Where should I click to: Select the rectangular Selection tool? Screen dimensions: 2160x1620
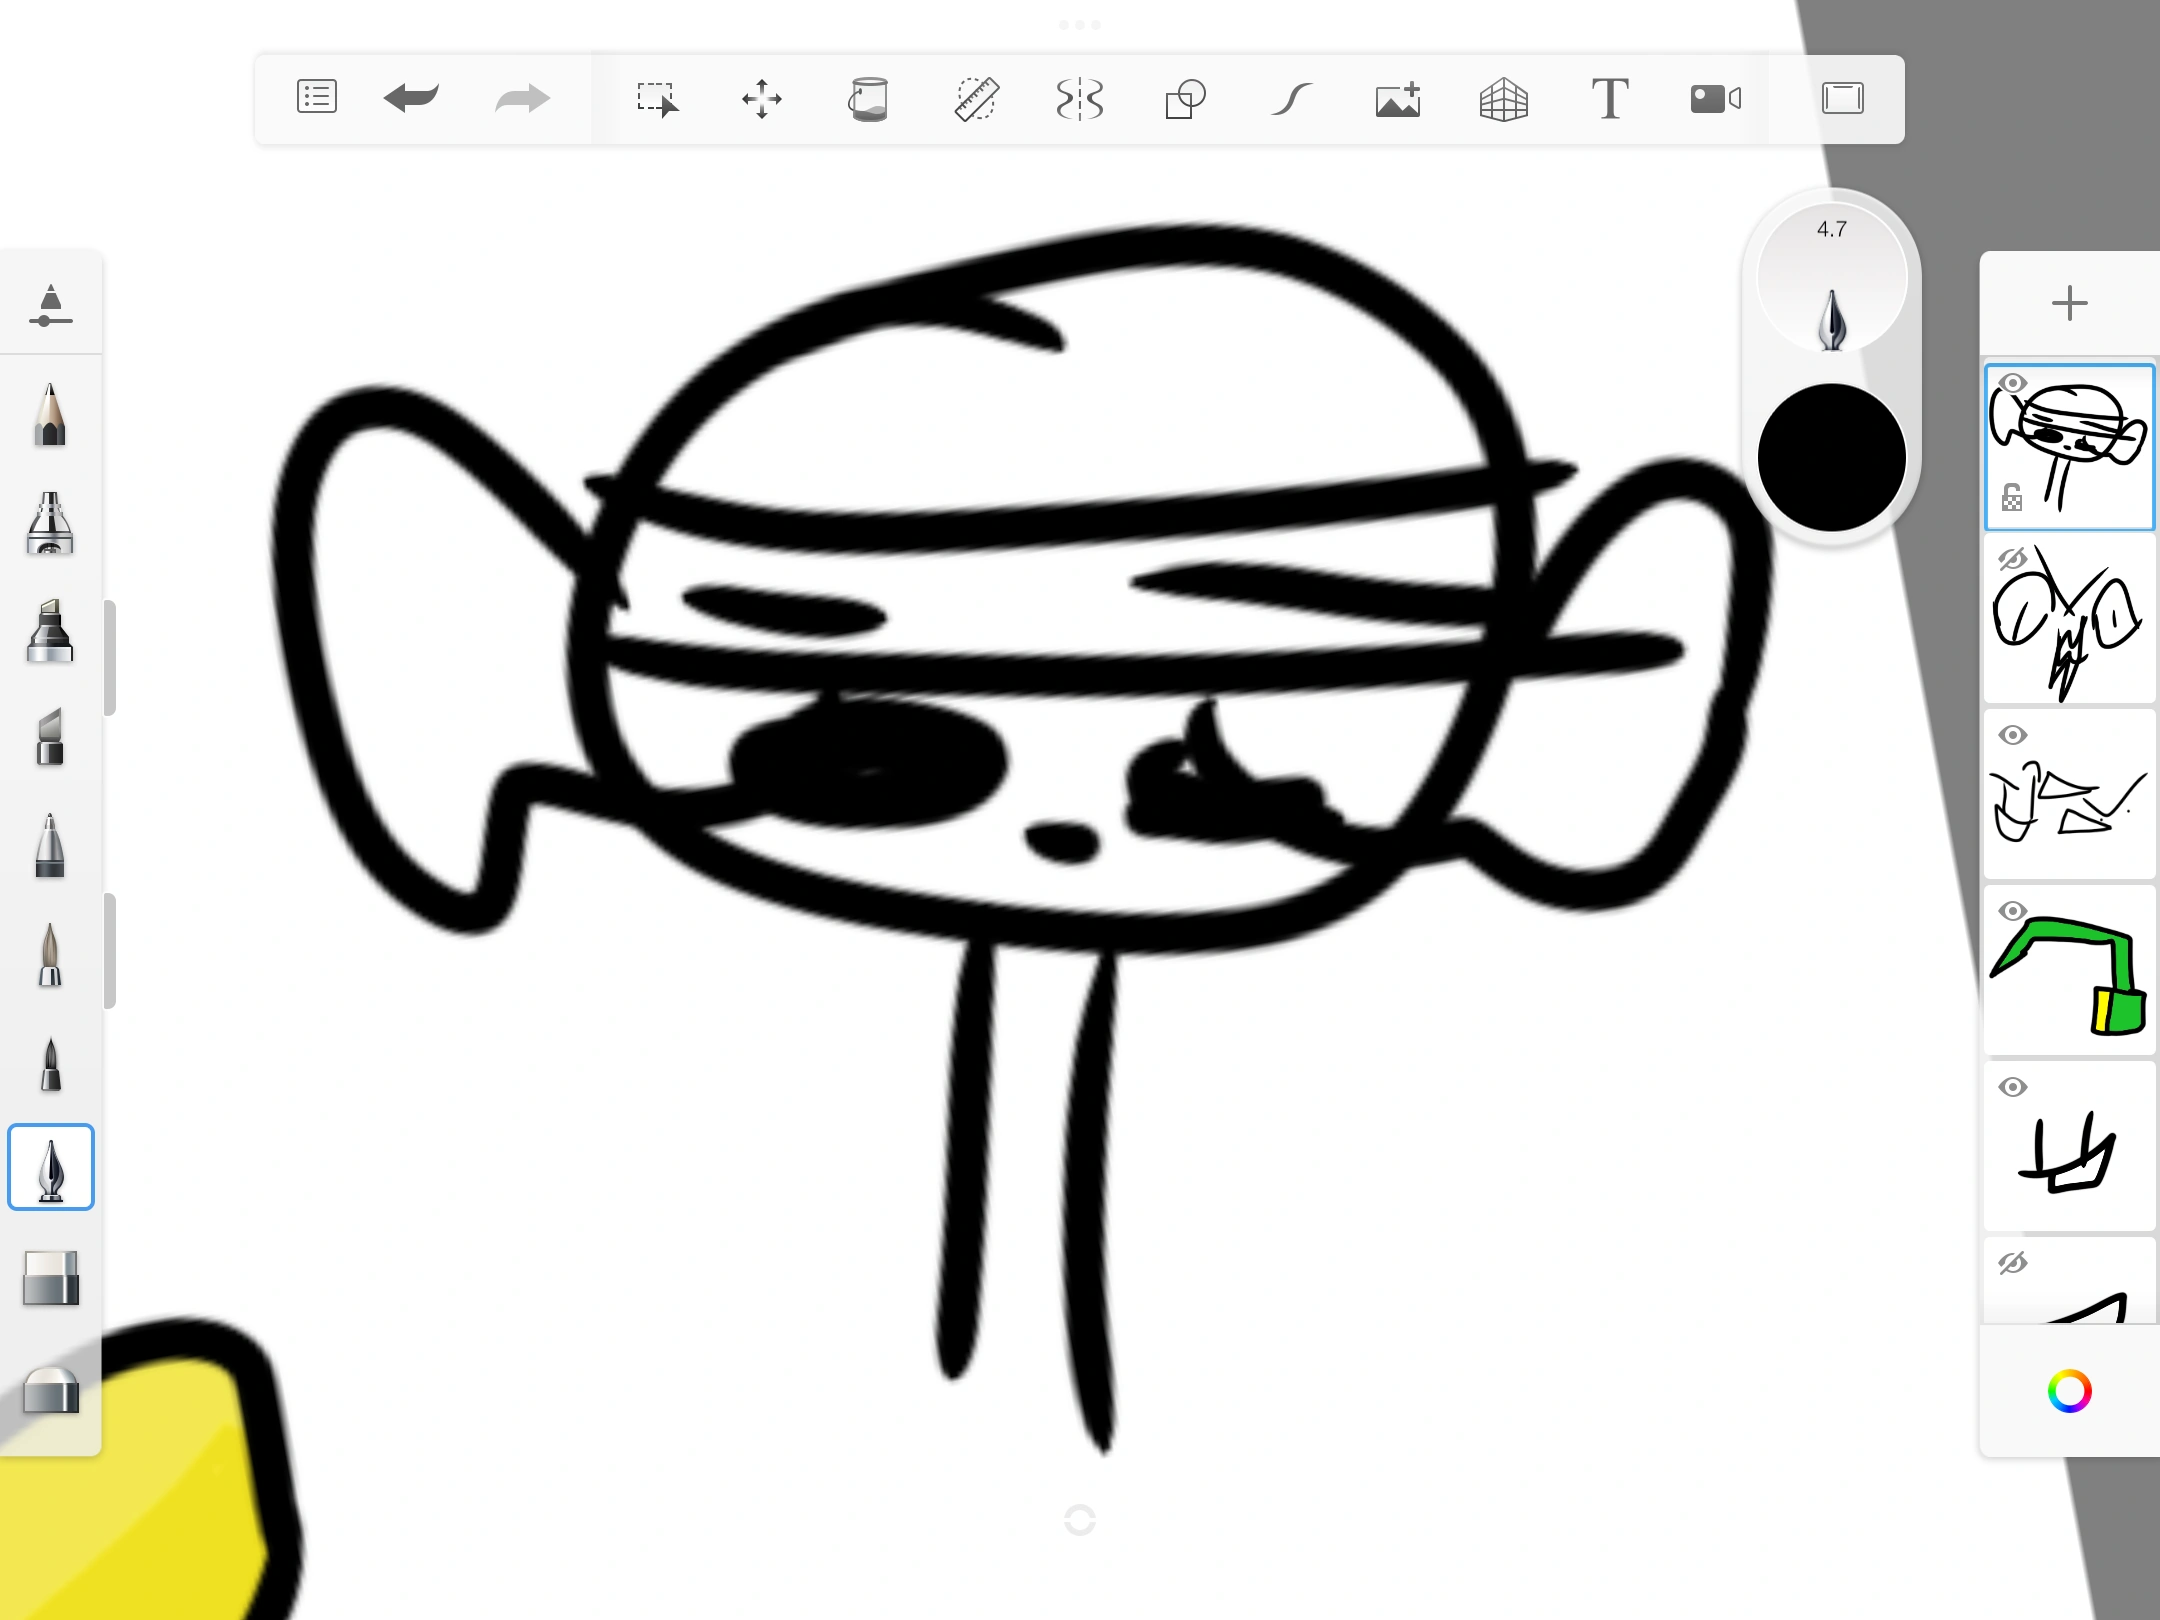[657, 99]
